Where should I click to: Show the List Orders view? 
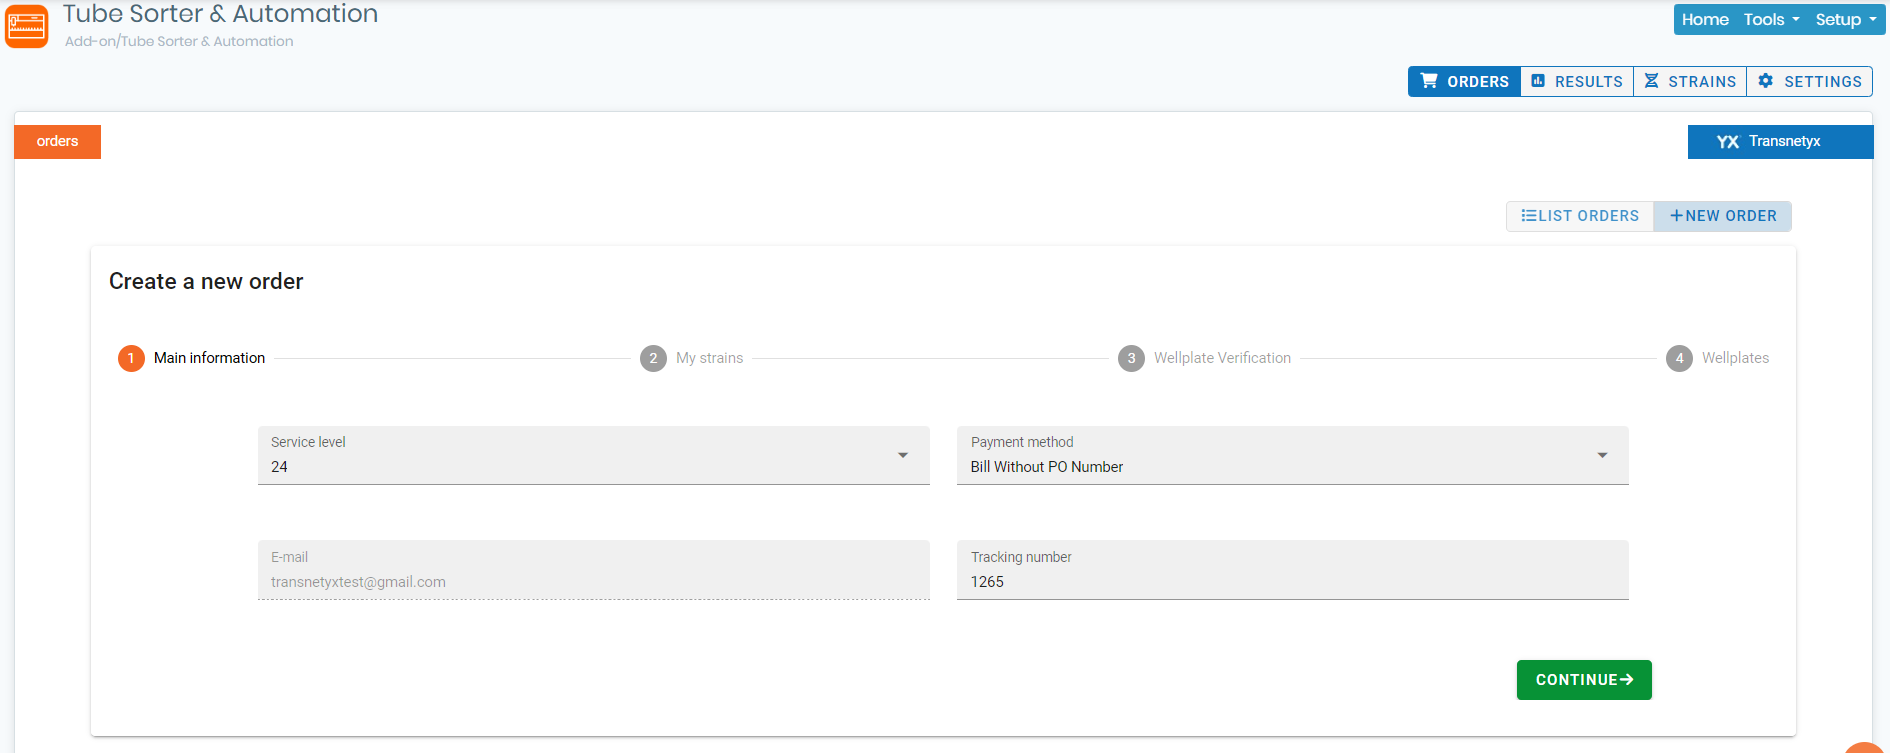(x=1580, y=216)
